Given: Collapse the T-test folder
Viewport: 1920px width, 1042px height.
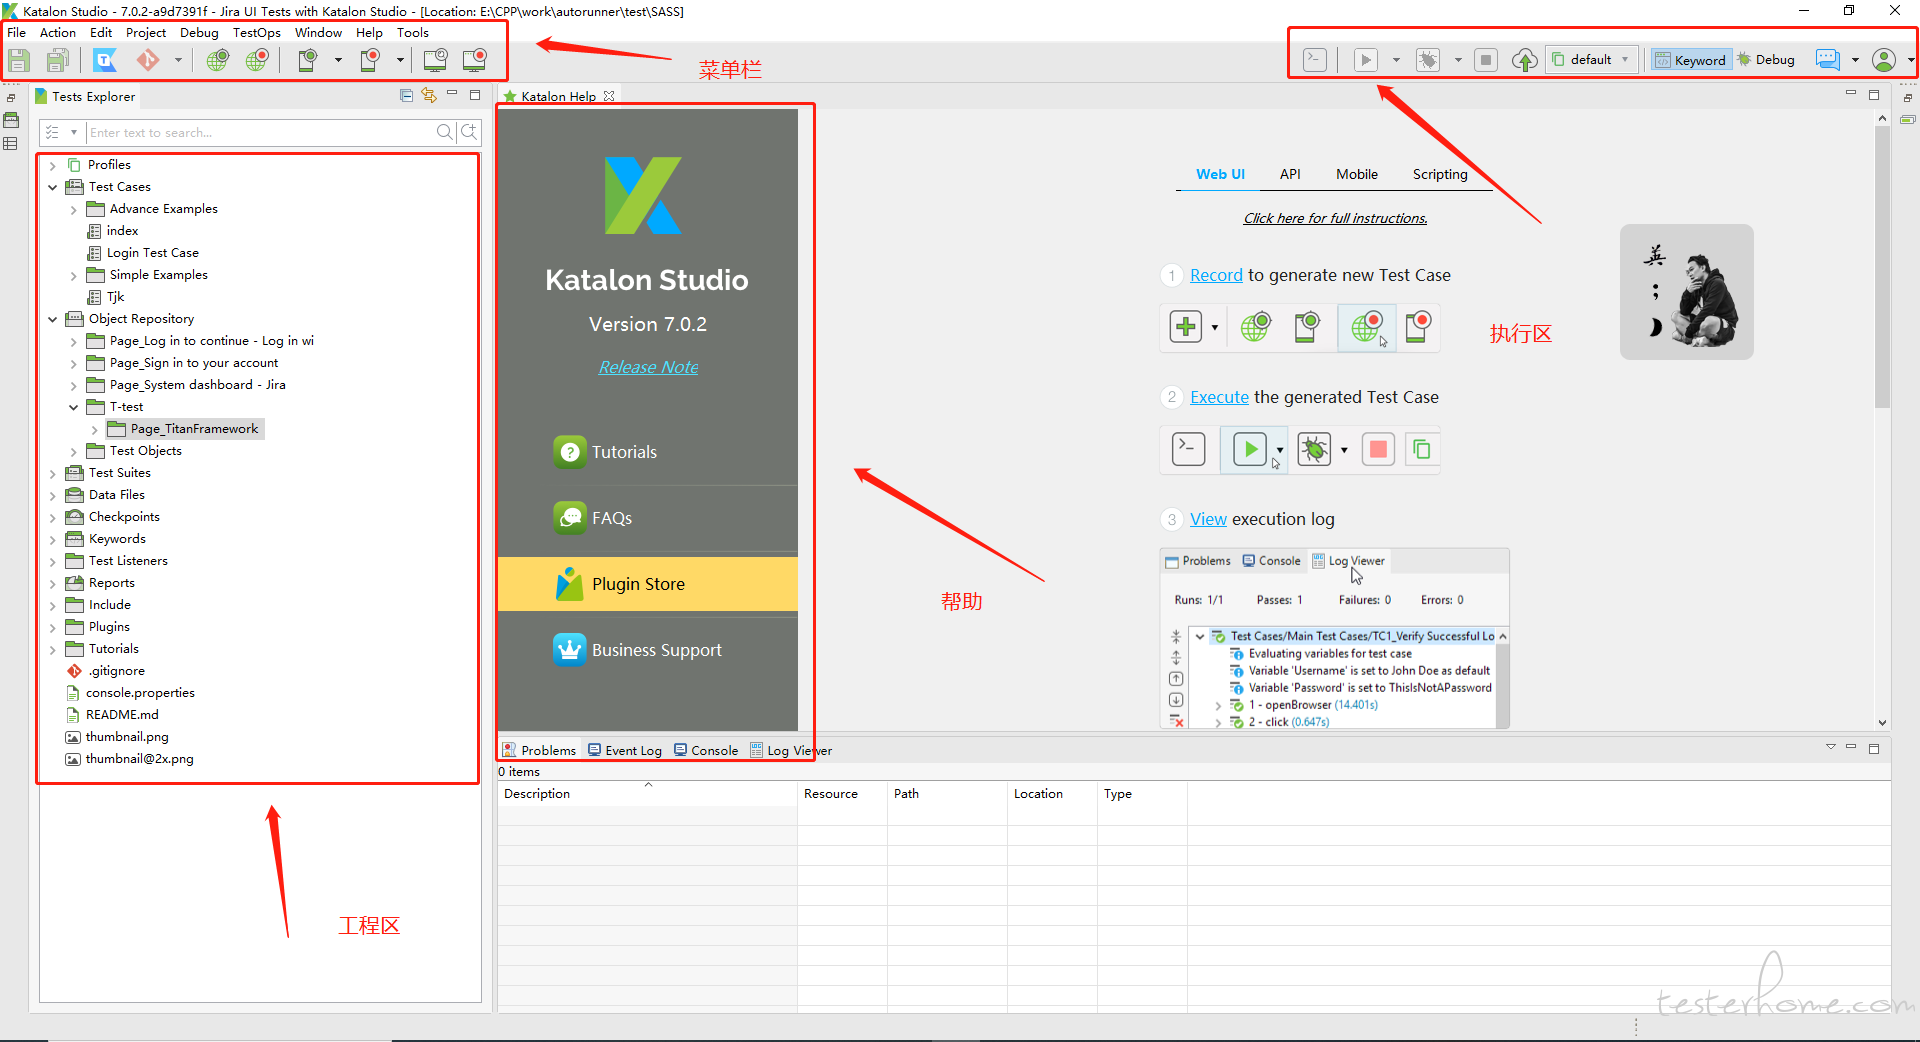Looking at the screenshot, I should tap(74, 407).
